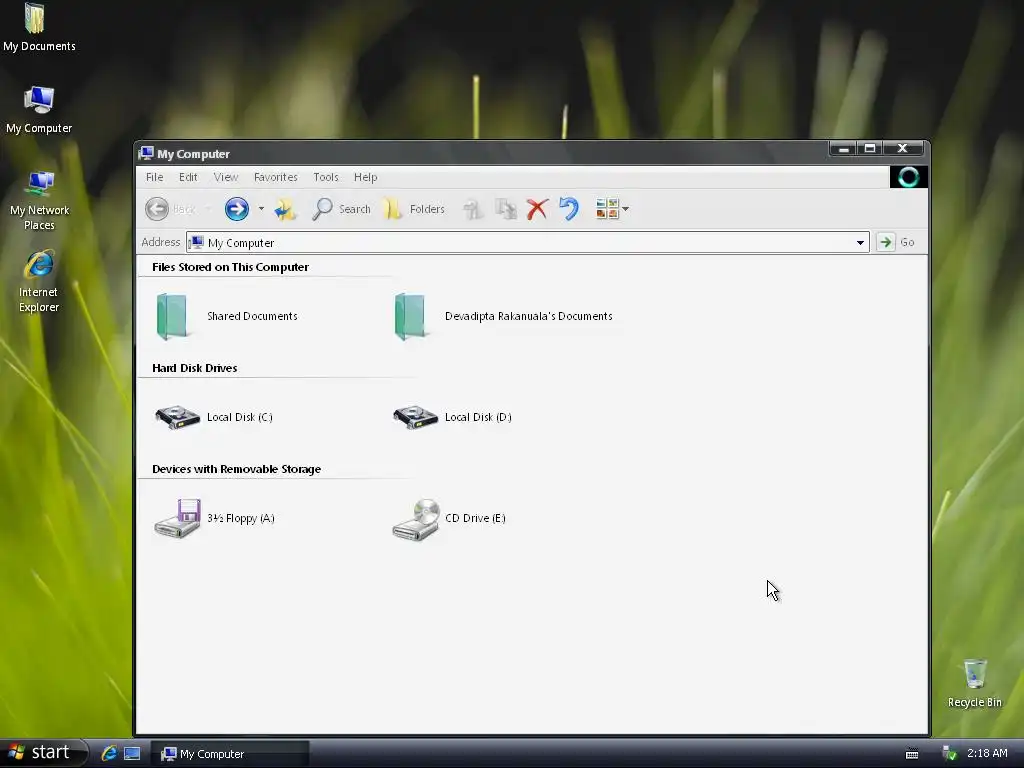Click the Back navigation arrow
This screenshot has height=768, width=1024.
157,209
